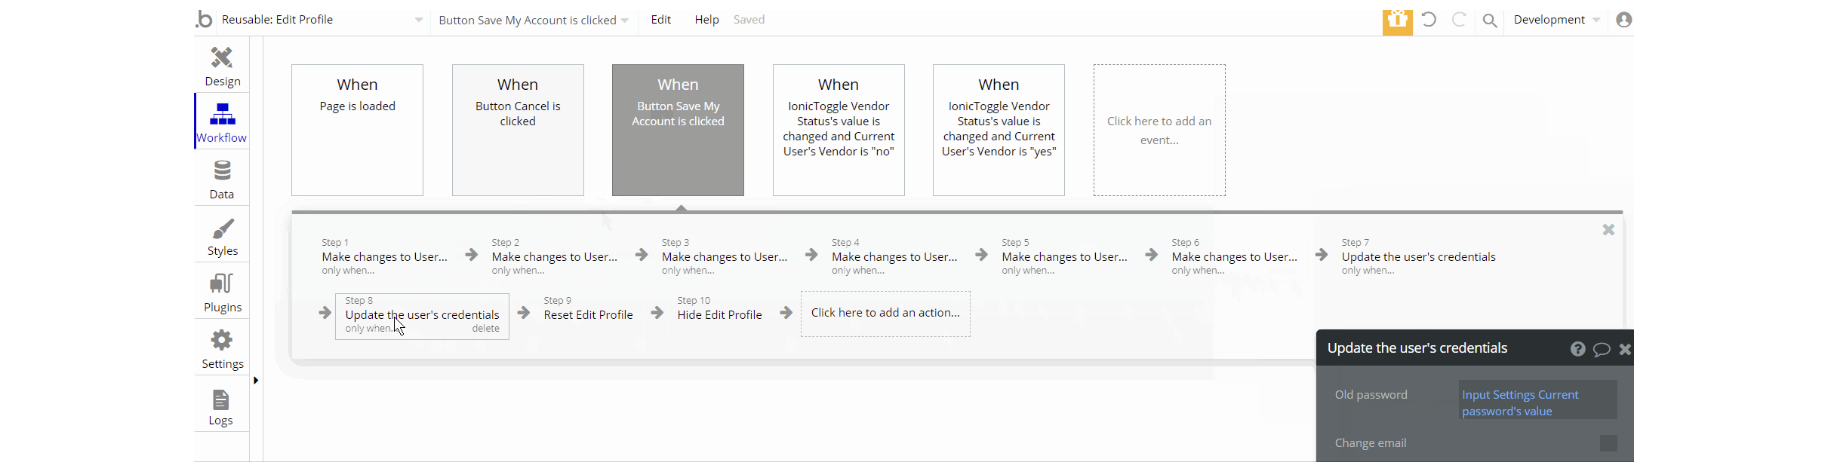1830x472 pixels.
Task: Open the Design tab icon
Action: (222, 58)
